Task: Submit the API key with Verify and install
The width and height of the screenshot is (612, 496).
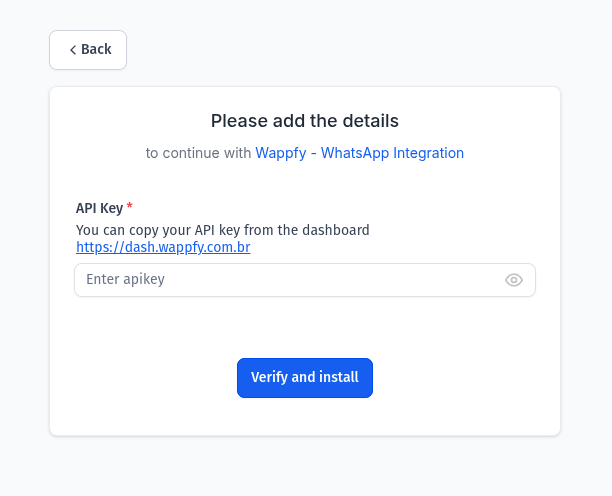Action: (x=305, y=378)
